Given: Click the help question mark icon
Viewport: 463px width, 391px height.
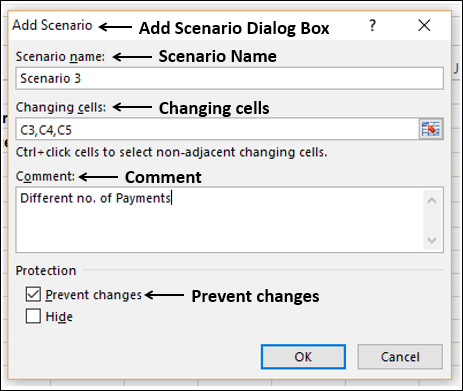Looking at the screenshot, I should click(372, 25).
